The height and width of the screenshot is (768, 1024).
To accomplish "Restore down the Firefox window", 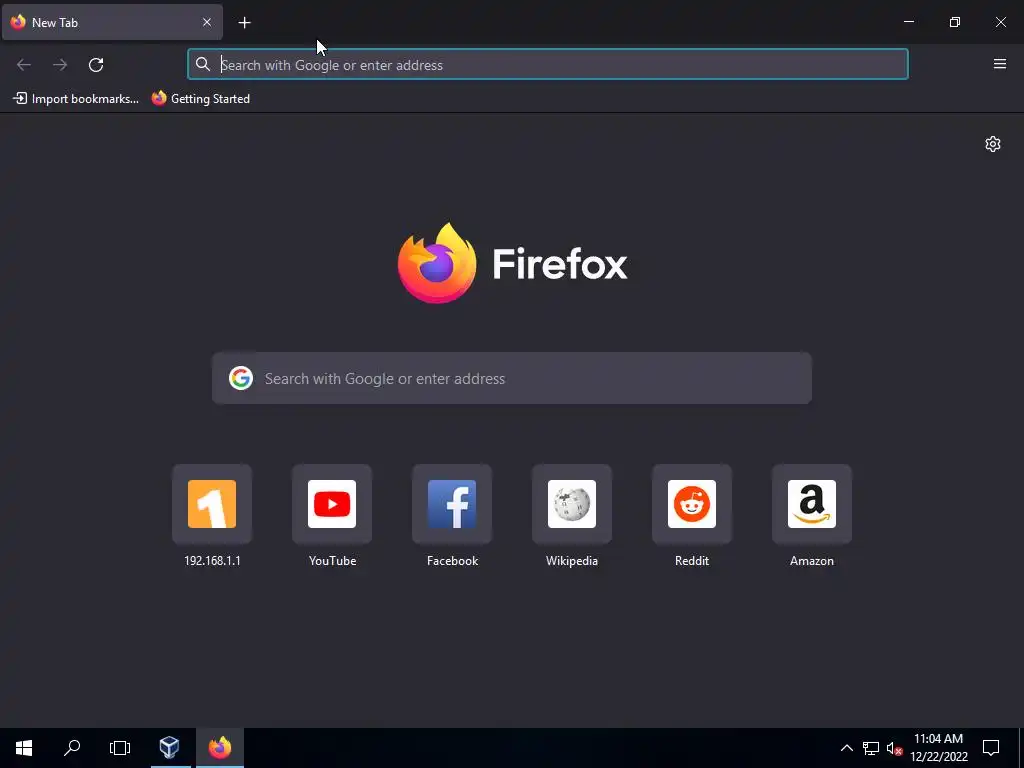I will click(955, 22).
